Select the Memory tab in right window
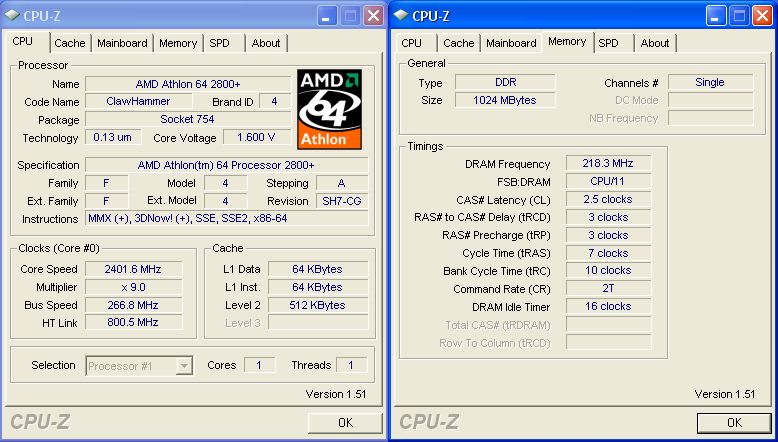Screen dimensions: 778x442 (567, 42)
